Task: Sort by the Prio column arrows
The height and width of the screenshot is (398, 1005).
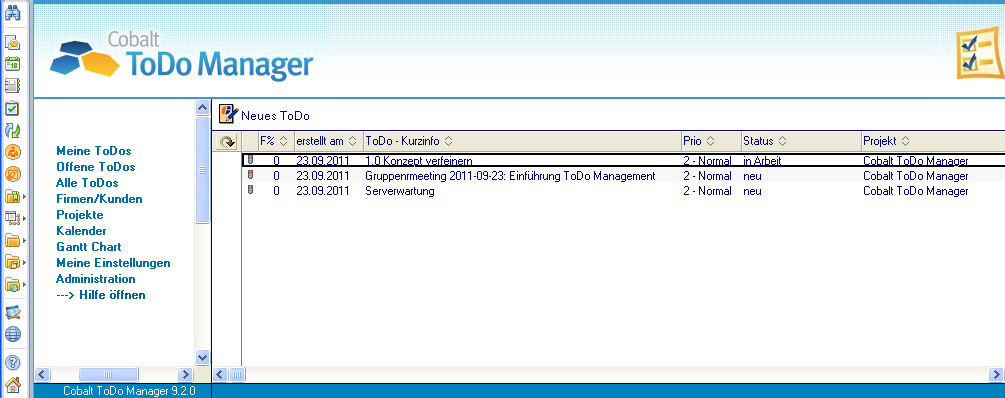Action: pyautogui.click(x=710, y=141)
